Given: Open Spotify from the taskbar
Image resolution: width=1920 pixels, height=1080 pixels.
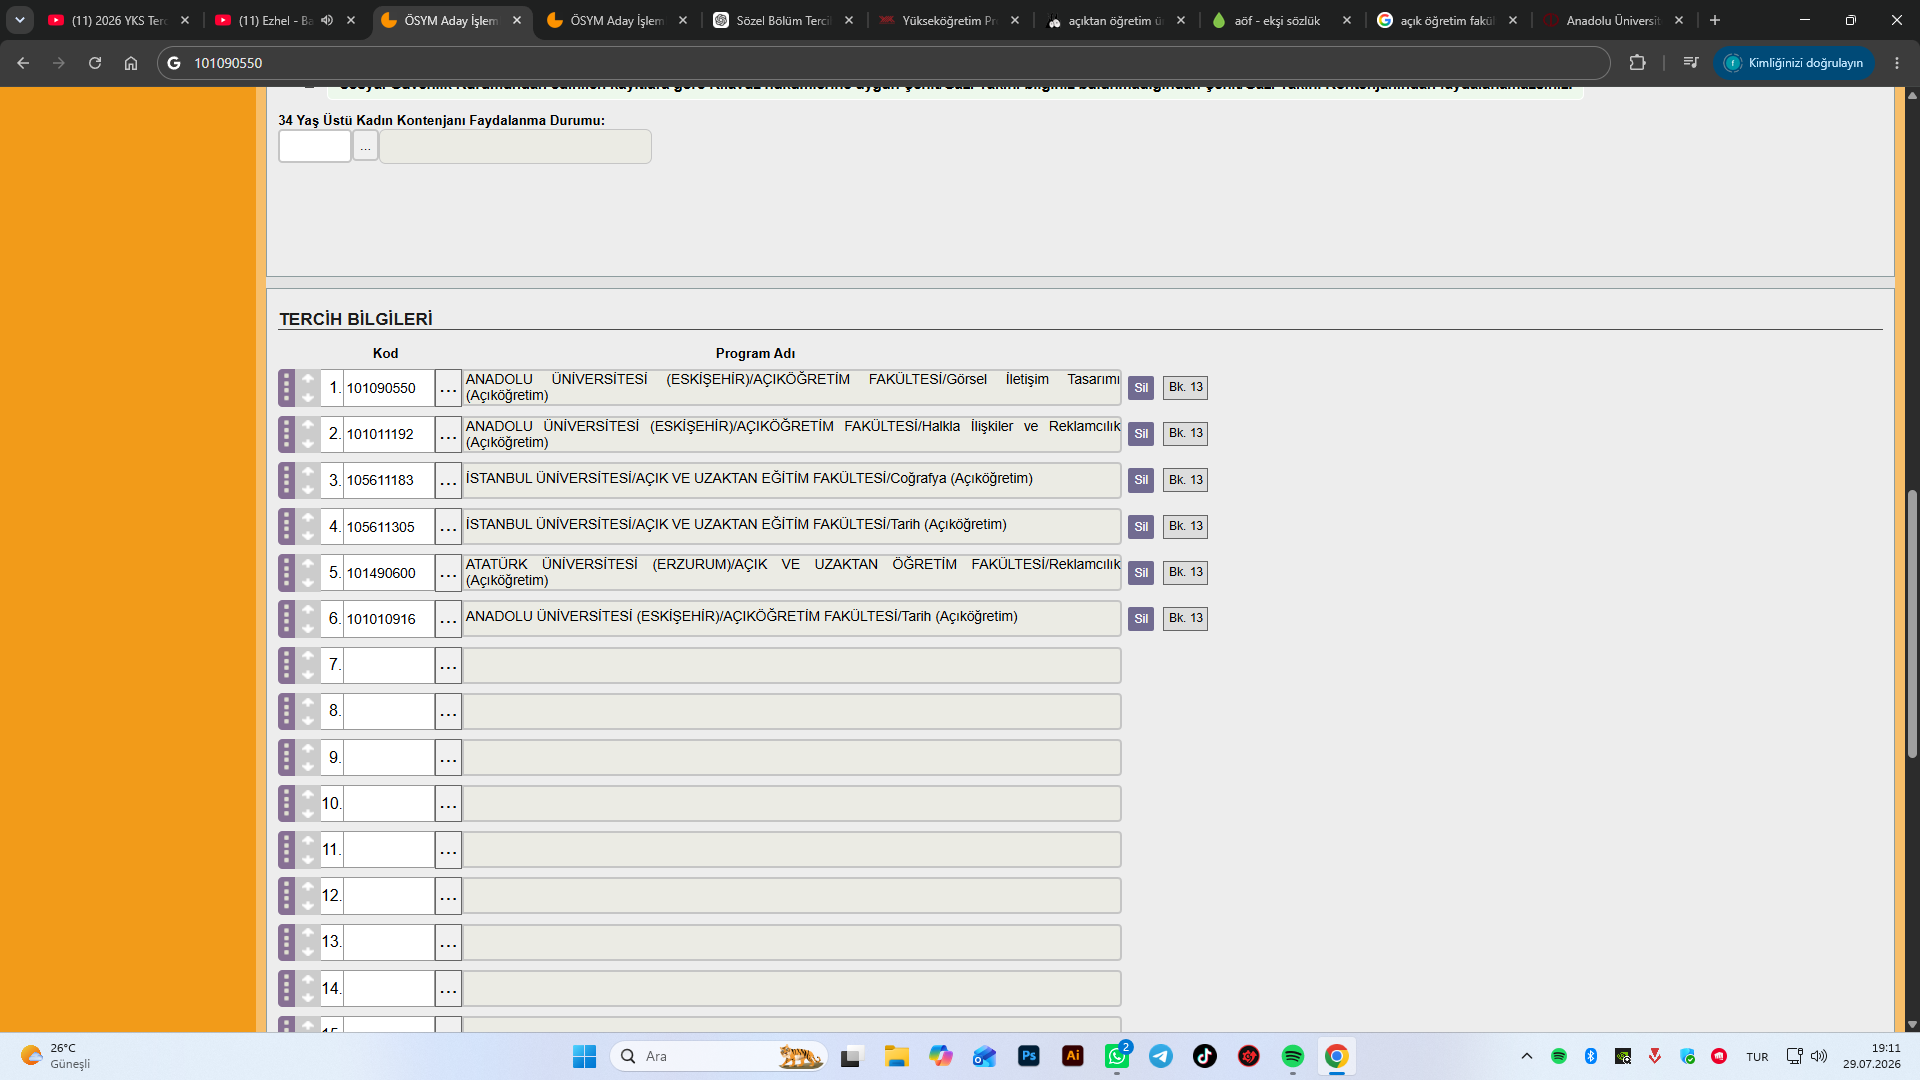Looking at the screenshot, I should (x=1293, y=1056).
